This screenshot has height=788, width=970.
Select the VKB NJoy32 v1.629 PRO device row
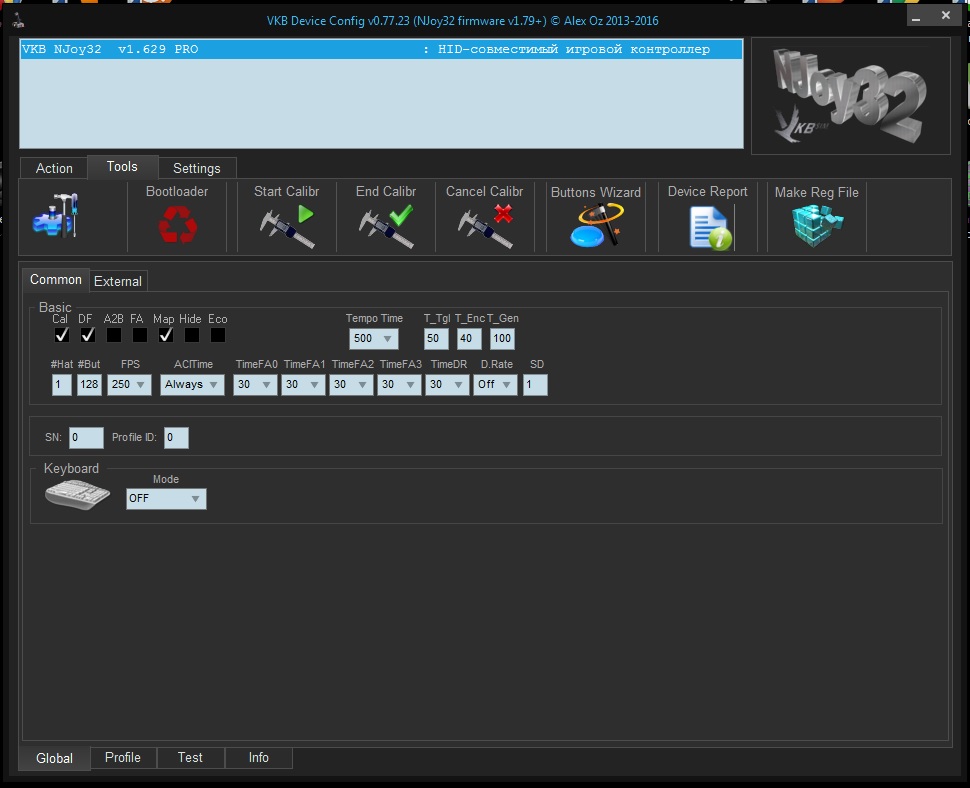[381, 49]
